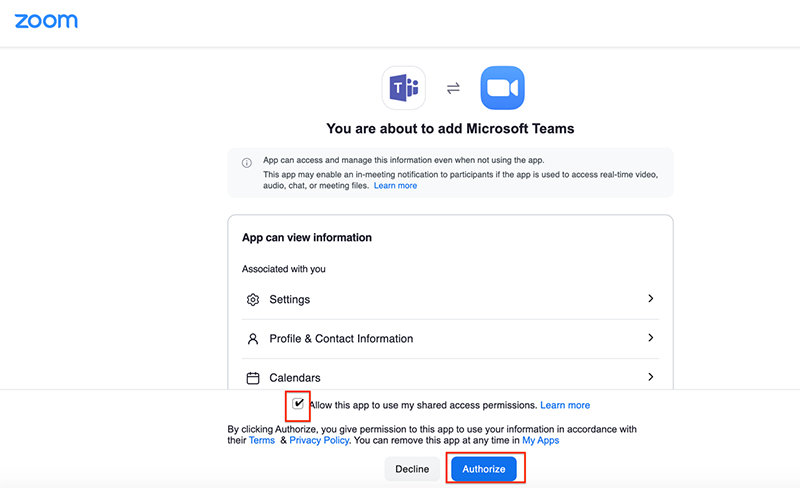This screenshot has width=800, height=488.
Task: Click the Settings row label
Action: tap(289, 300)
